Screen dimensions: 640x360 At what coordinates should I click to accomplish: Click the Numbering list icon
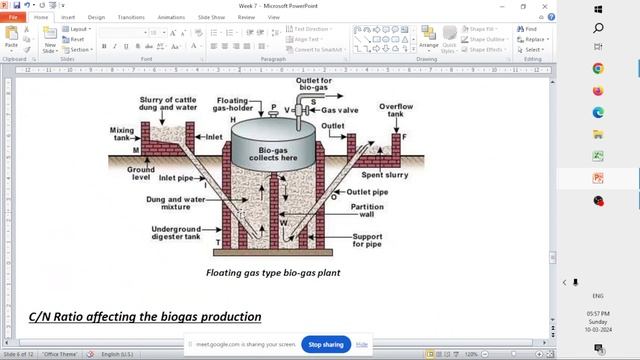pos(231,33)
